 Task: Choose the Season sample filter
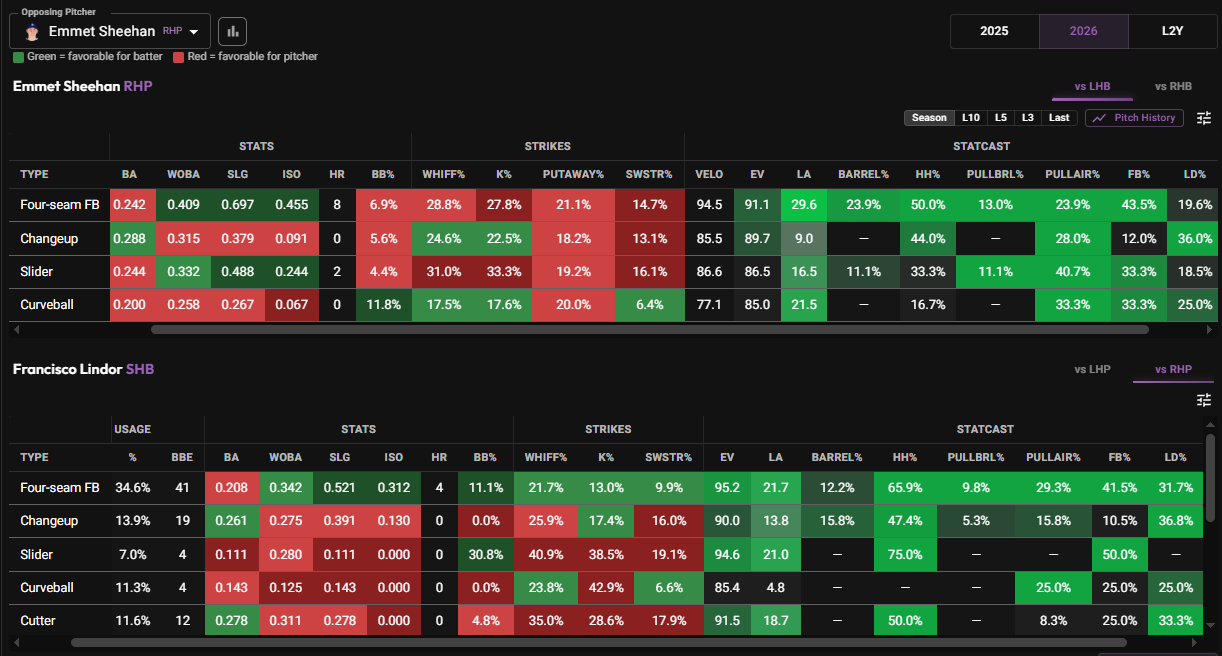[929, 118]
